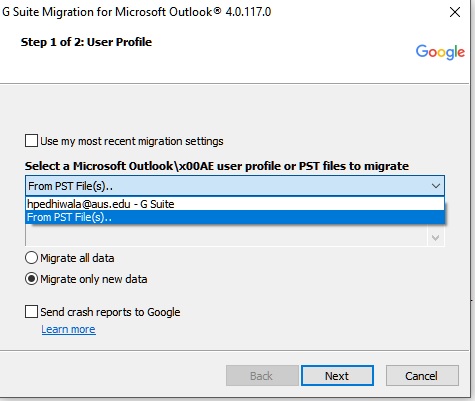The image size is (475, 401).
Task: Open the disabled PST file combo box arrow
Action: point(435,238)
